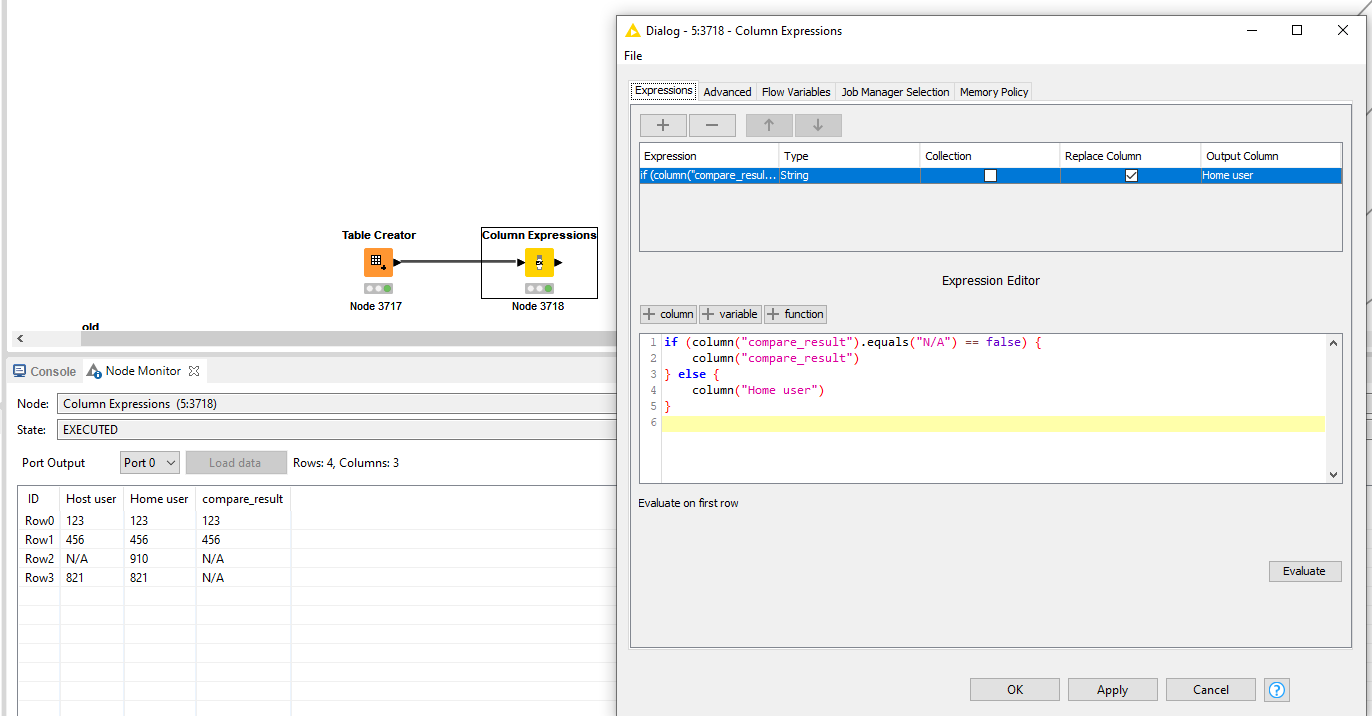The width and height of the screenshot is (1372, 716).
Task: Switch to the Console tab
Action: pyautogui.click(x=45, y=371)
